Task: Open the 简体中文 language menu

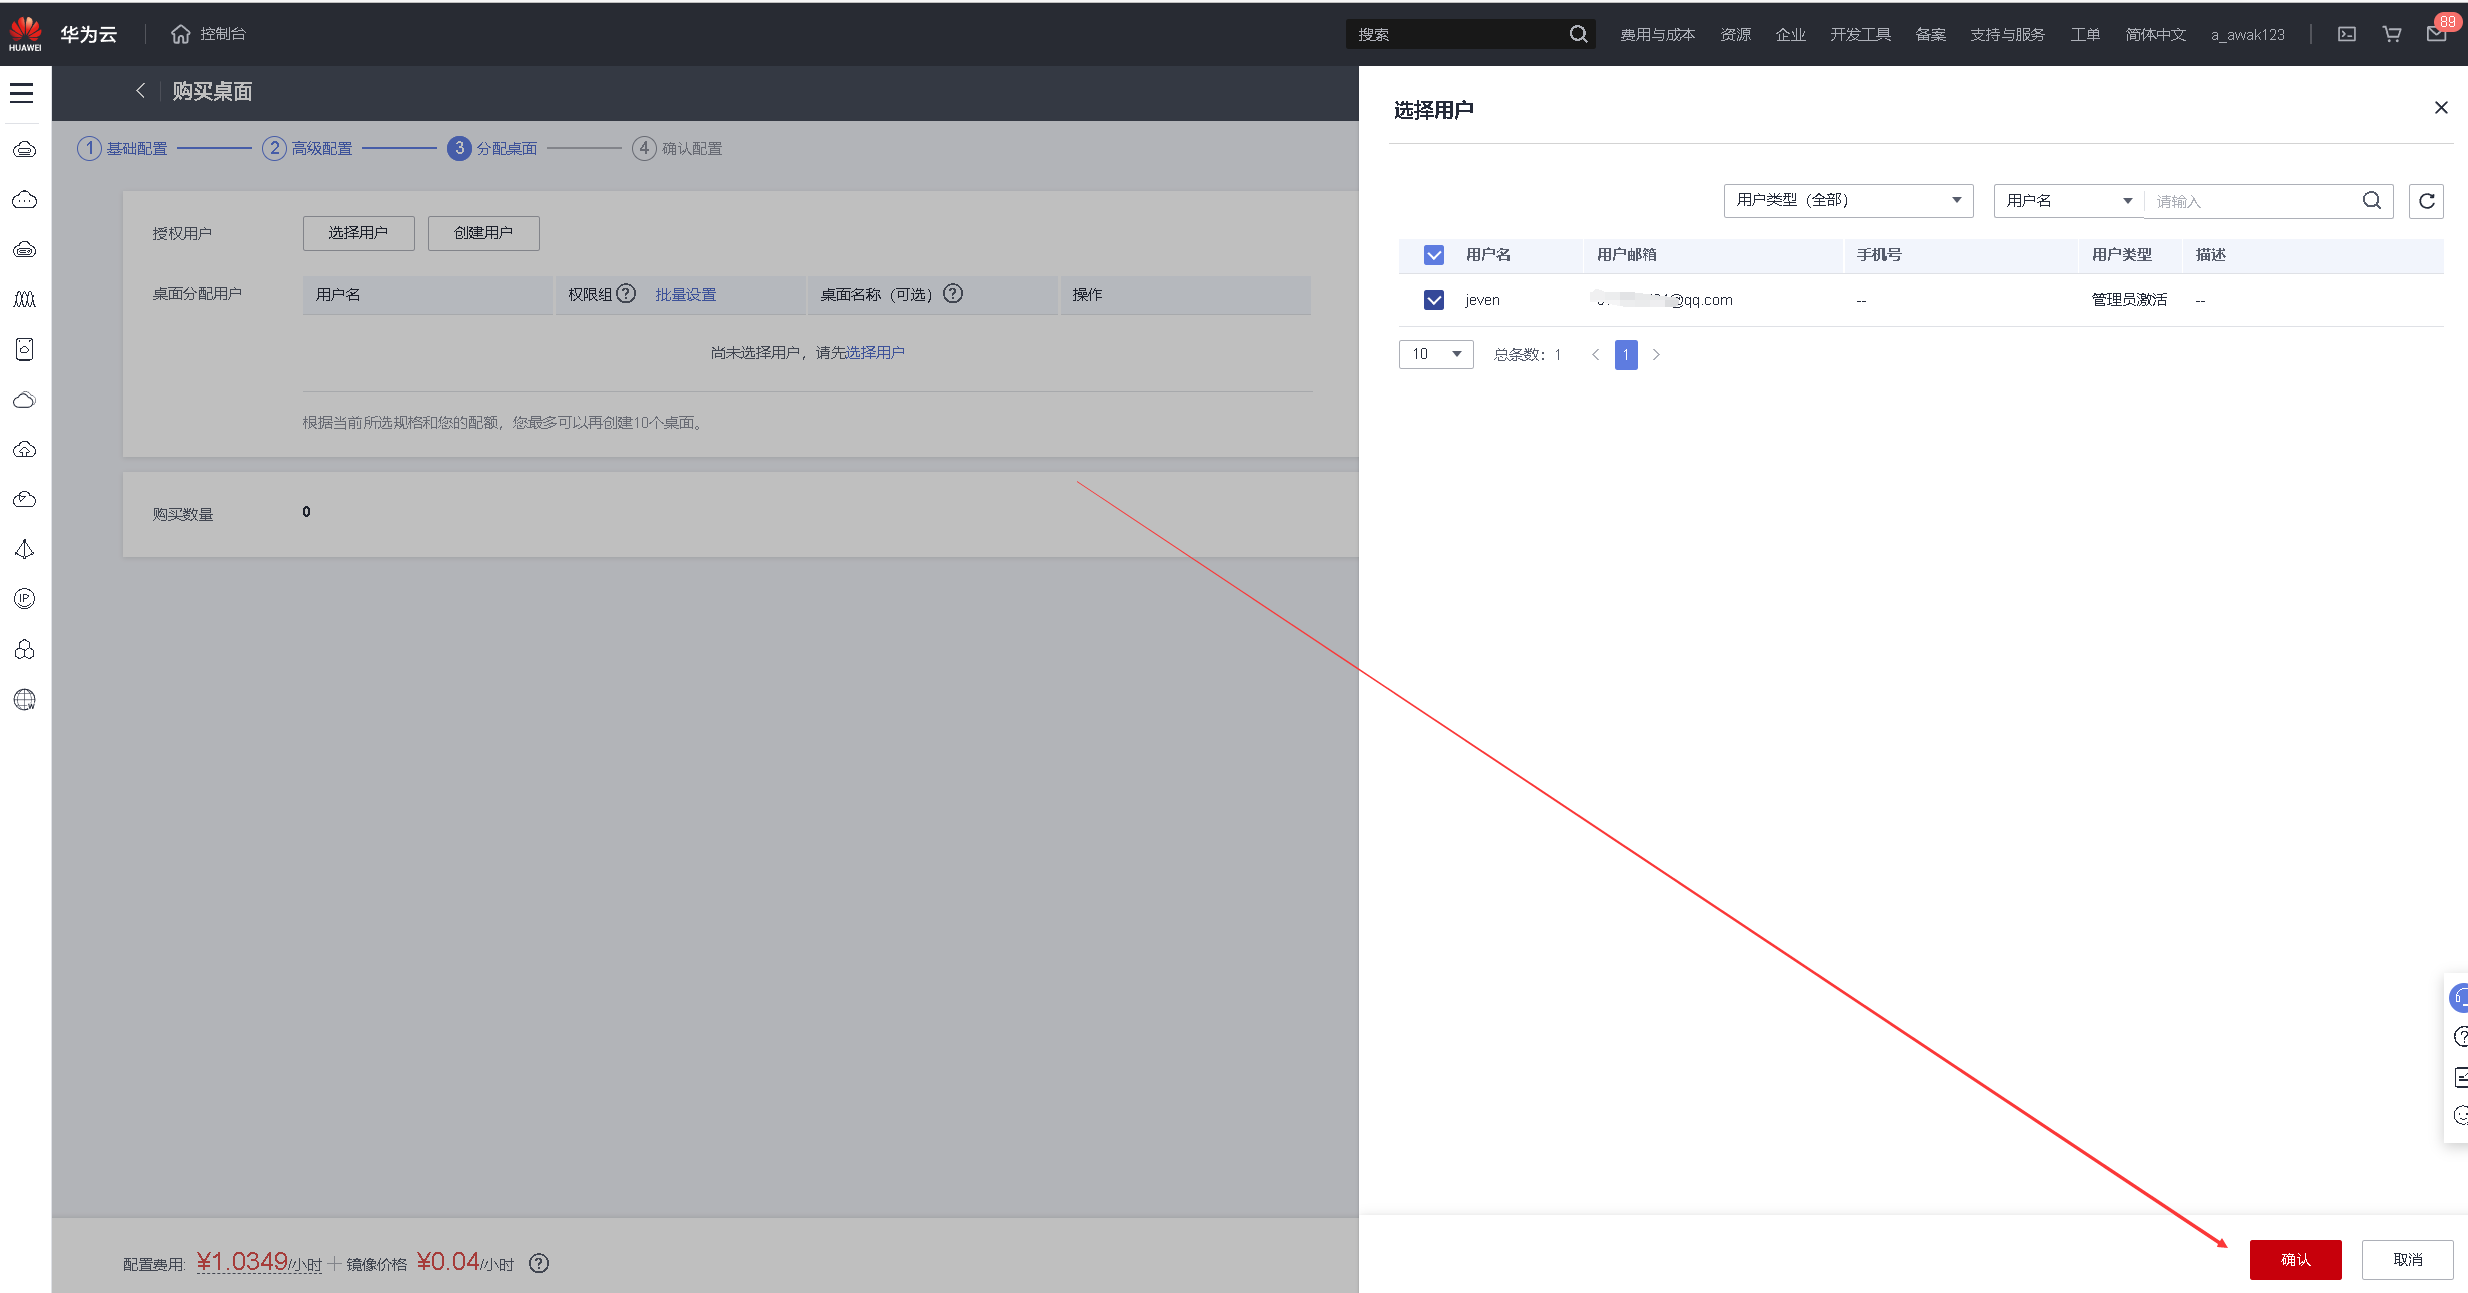Action: point(2155,35)
